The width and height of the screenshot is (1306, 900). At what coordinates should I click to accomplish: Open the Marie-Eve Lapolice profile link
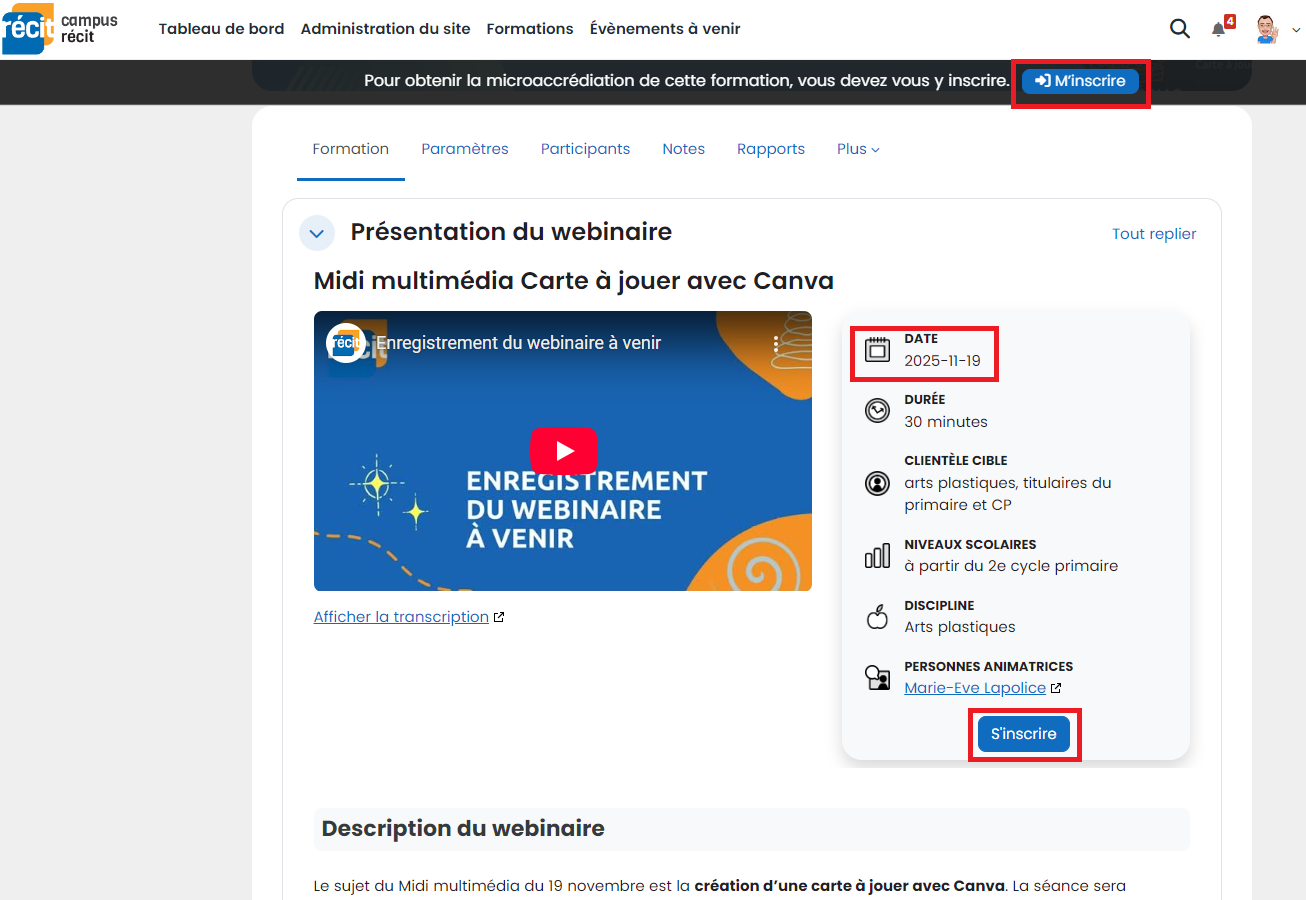click(975, 687)
